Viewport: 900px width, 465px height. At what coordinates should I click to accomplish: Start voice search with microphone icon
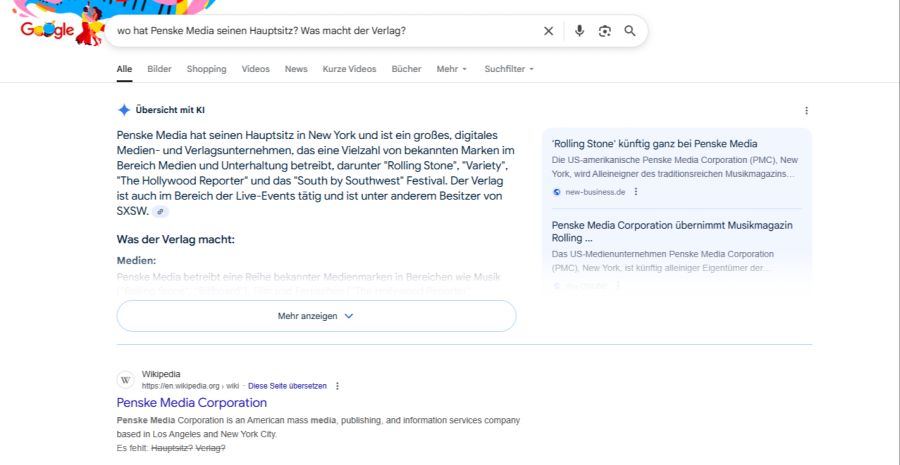[x=579, y=31]
